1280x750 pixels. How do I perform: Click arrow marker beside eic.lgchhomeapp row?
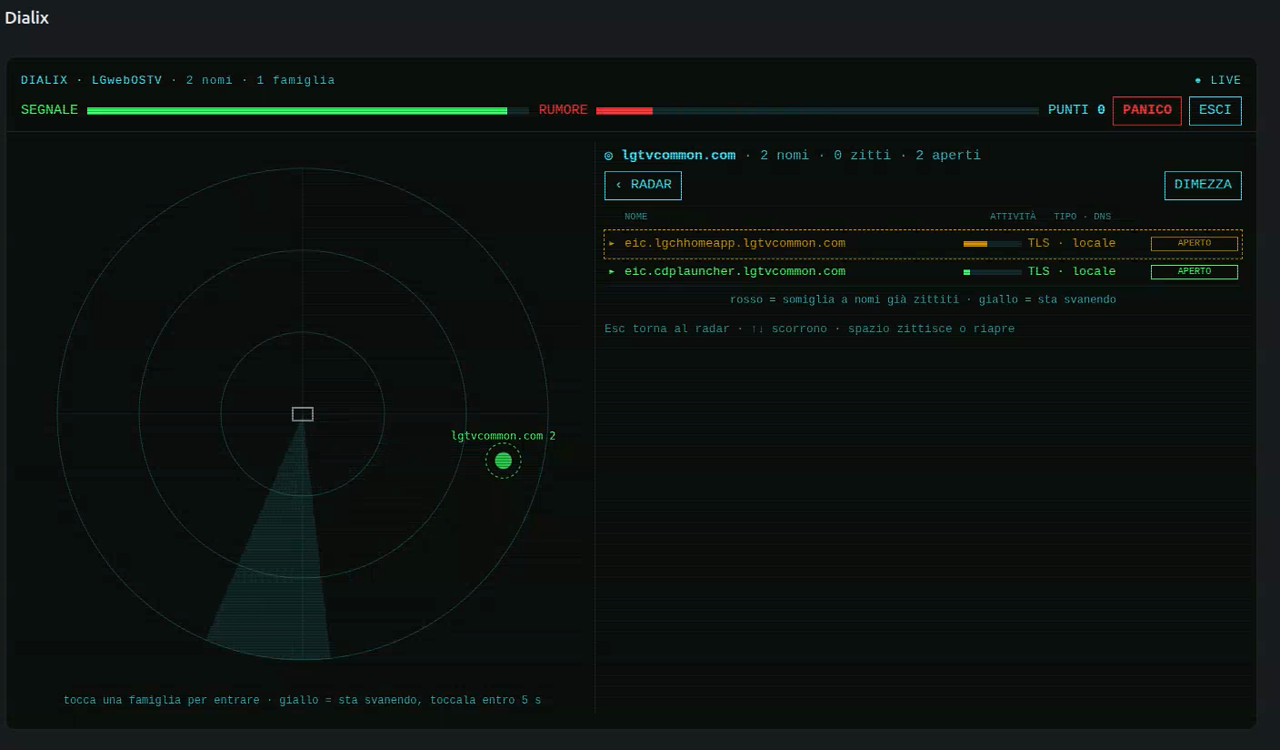tap(612, 243)
